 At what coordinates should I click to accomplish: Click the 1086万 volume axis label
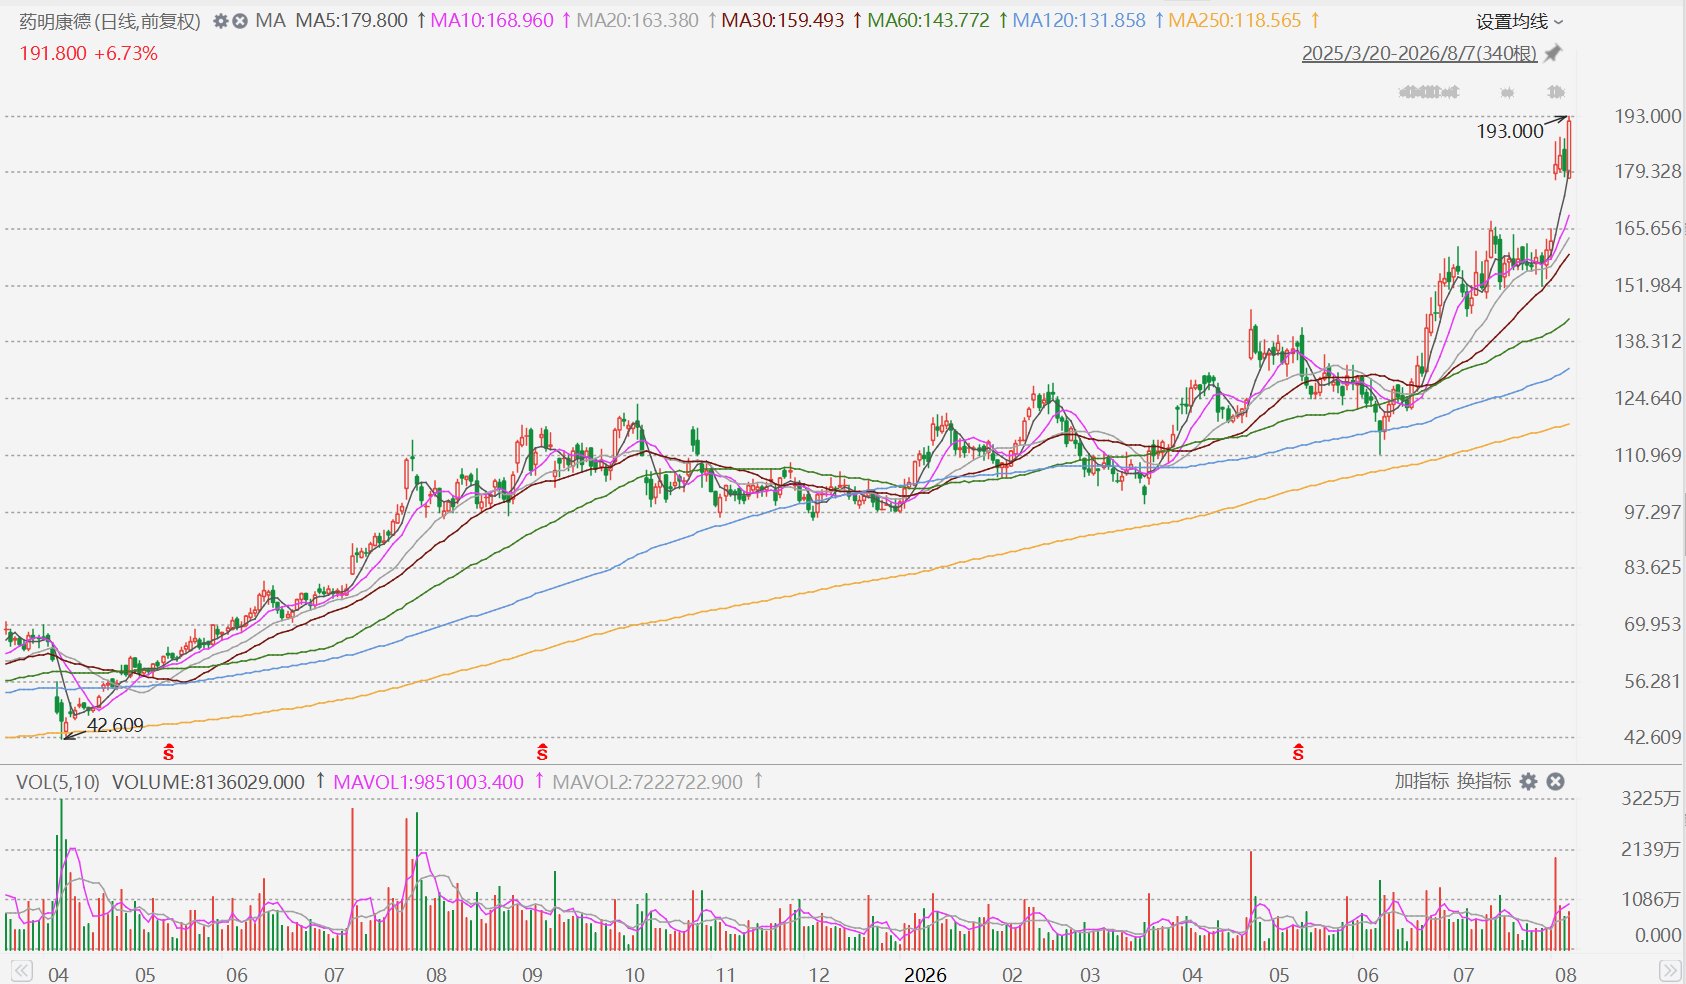pyautogui.click(x=1651, y=899)
